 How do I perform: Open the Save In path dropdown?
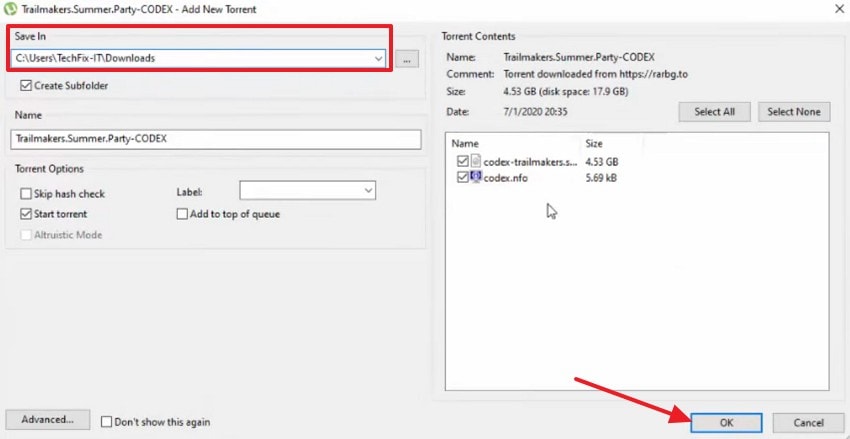click(378, 59)
